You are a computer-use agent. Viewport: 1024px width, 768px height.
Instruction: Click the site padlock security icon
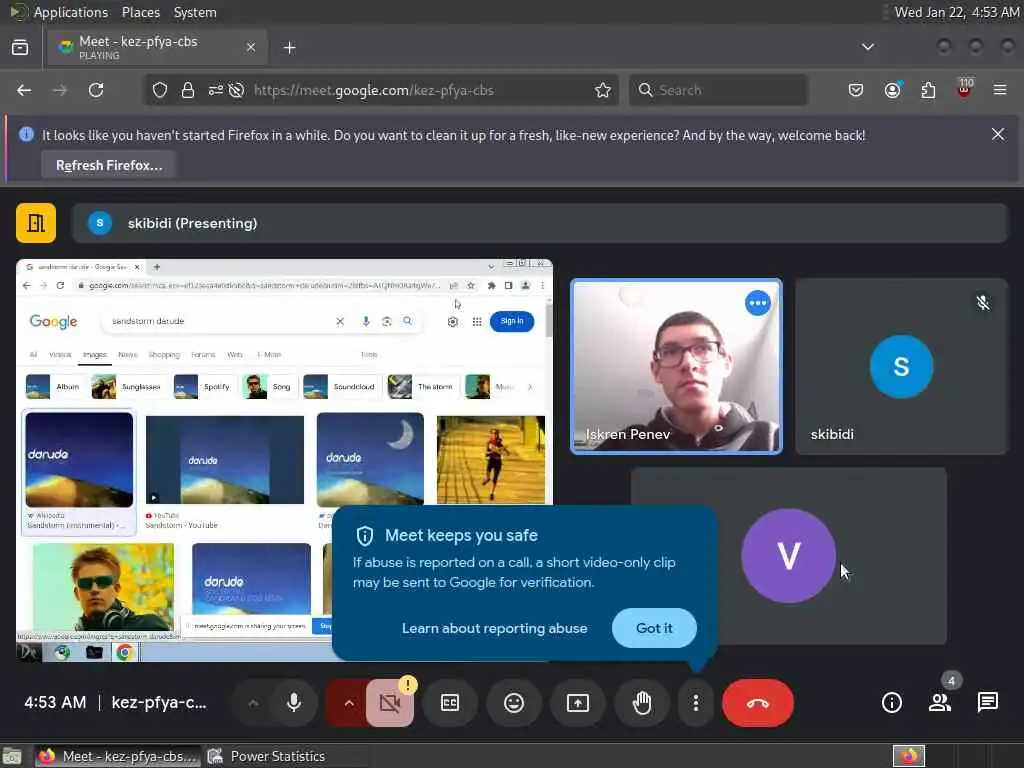[x=188, y=90]
